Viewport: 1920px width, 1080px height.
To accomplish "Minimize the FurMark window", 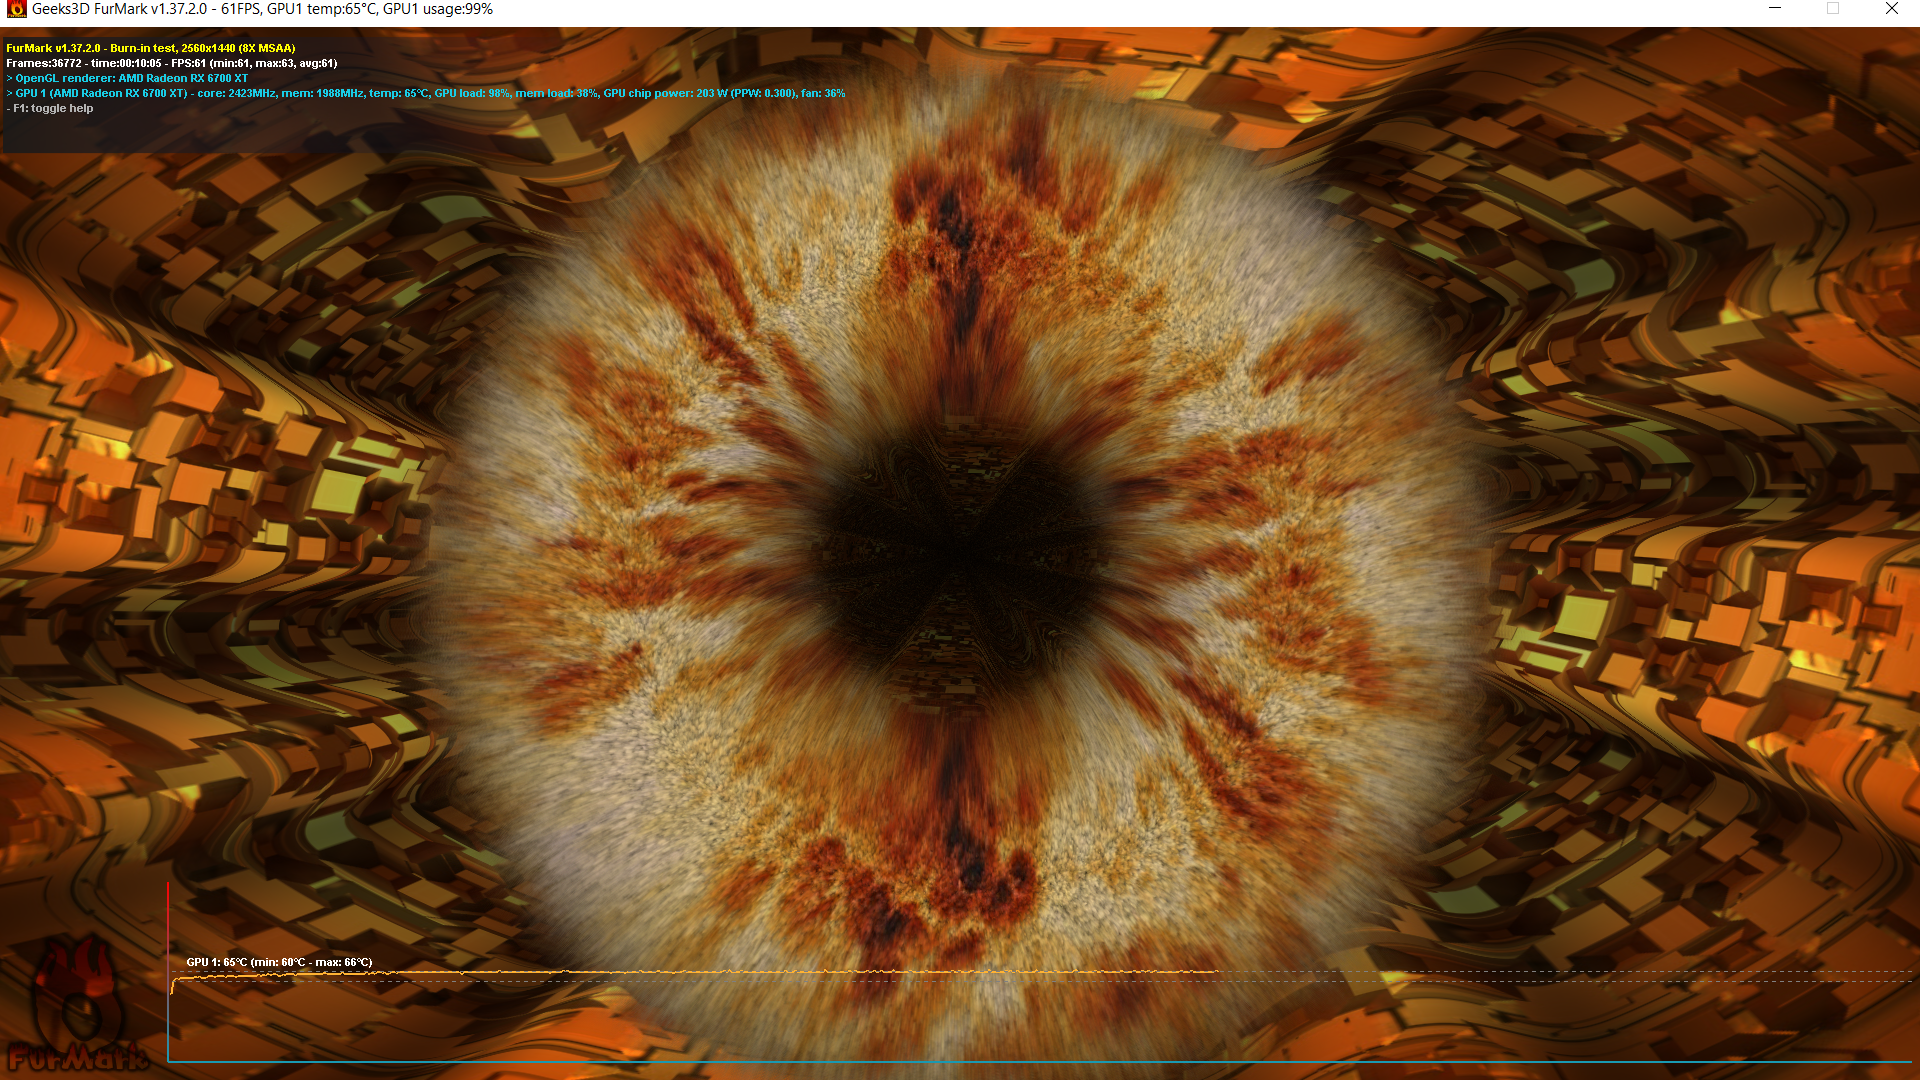I will (x=1775, y=9).
